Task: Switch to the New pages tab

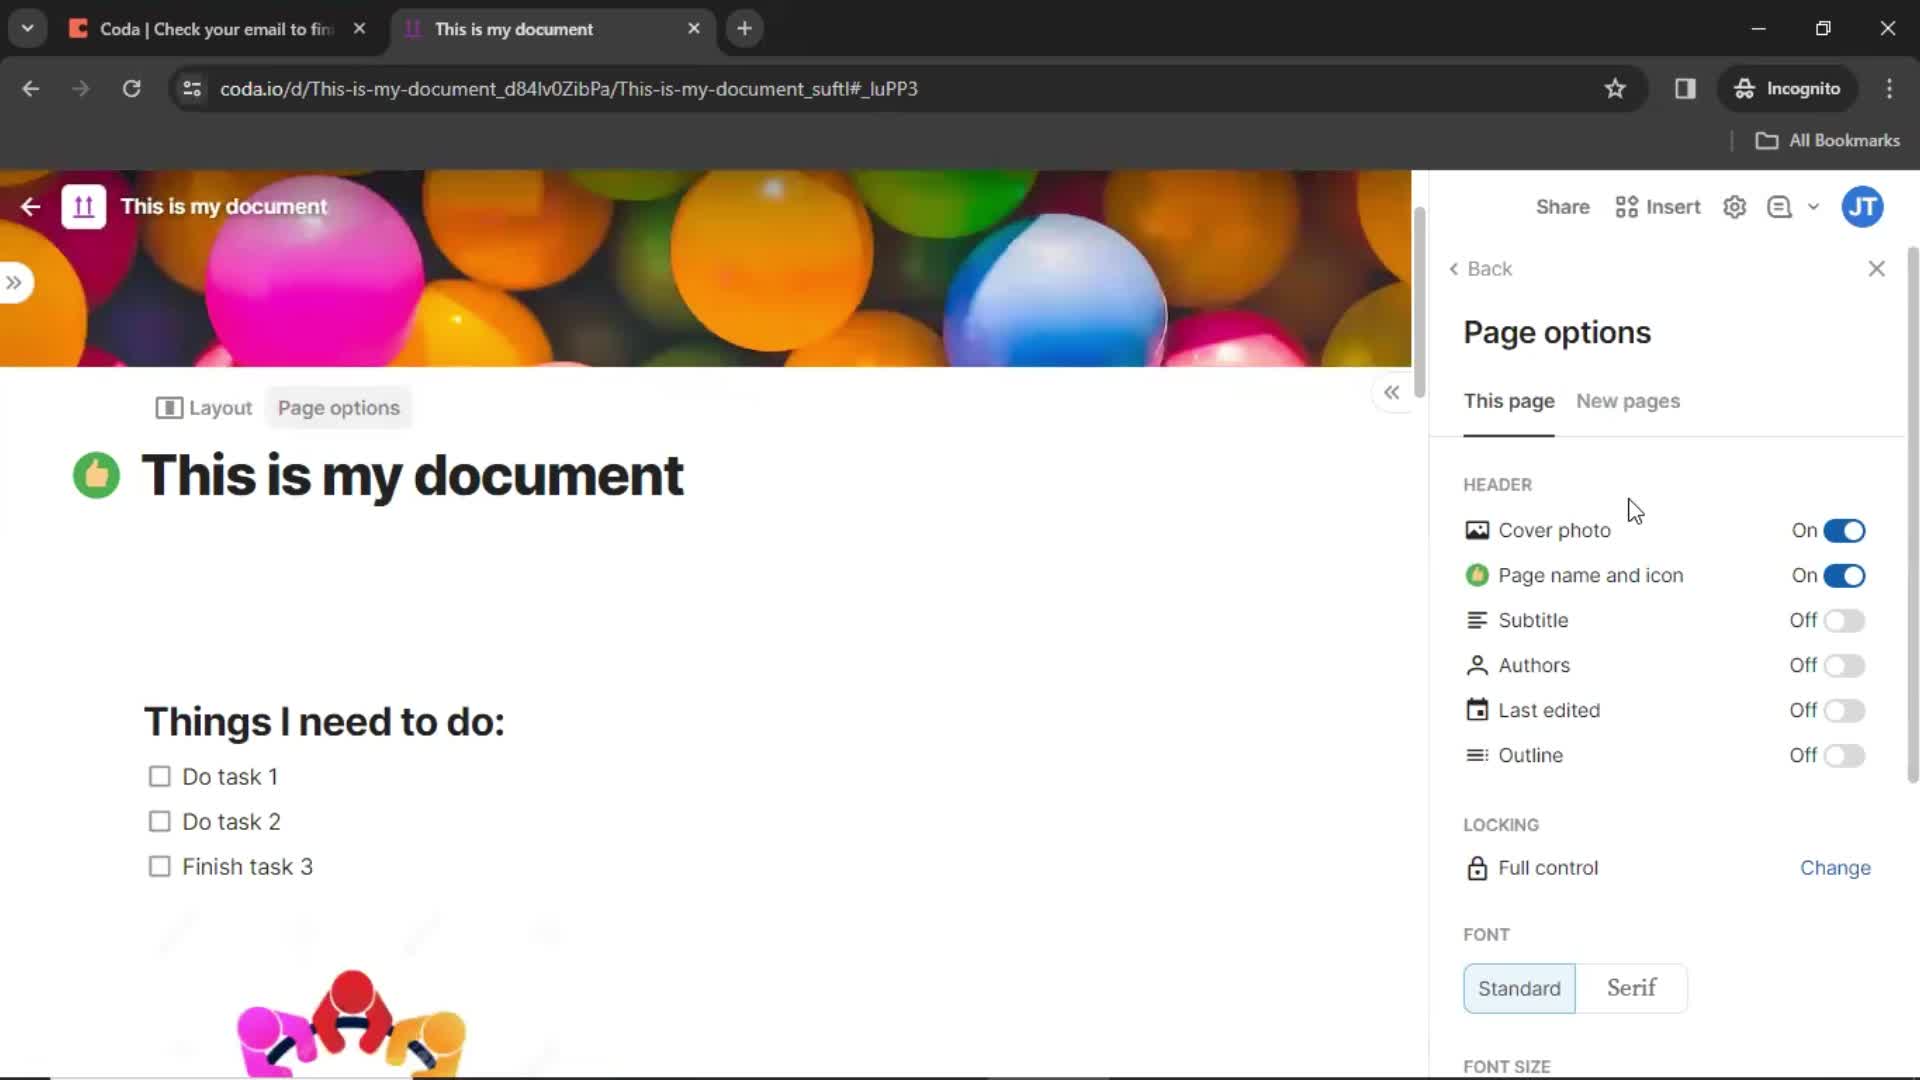Action: pyautogui.click(x=1627, y=400)
